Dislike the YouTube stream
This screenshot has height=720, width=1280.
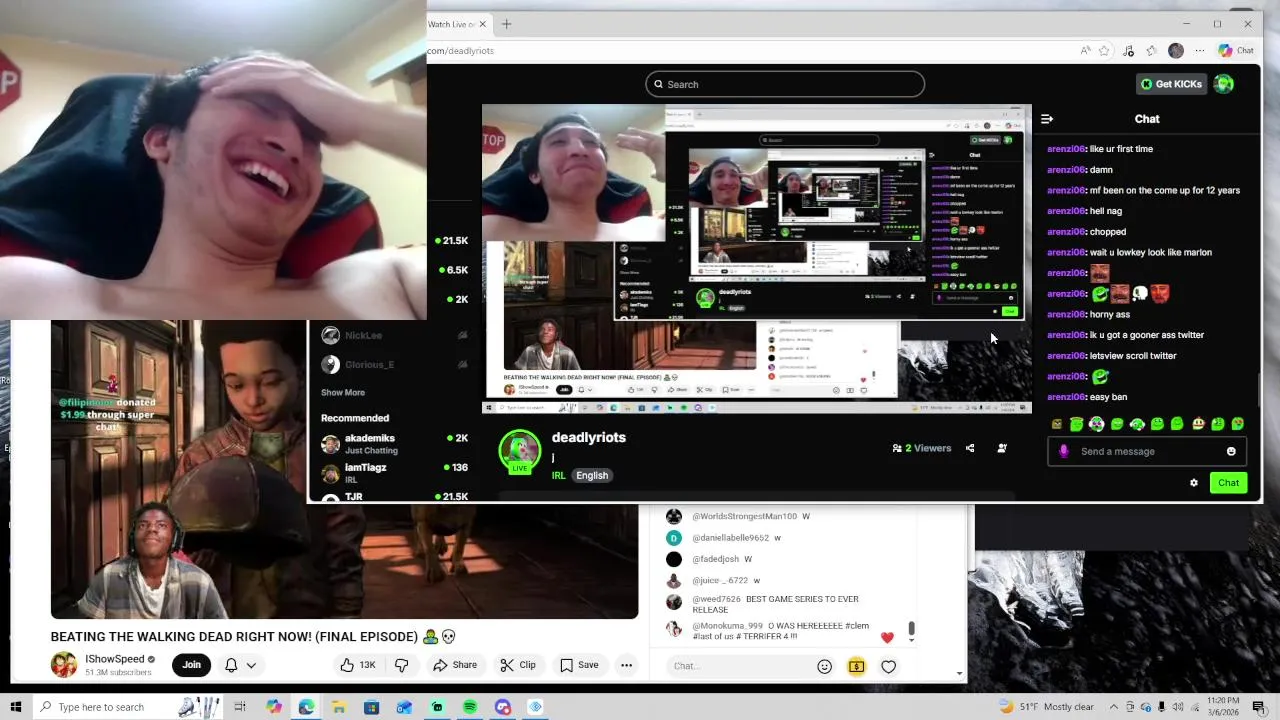click(x=401, y=665)
